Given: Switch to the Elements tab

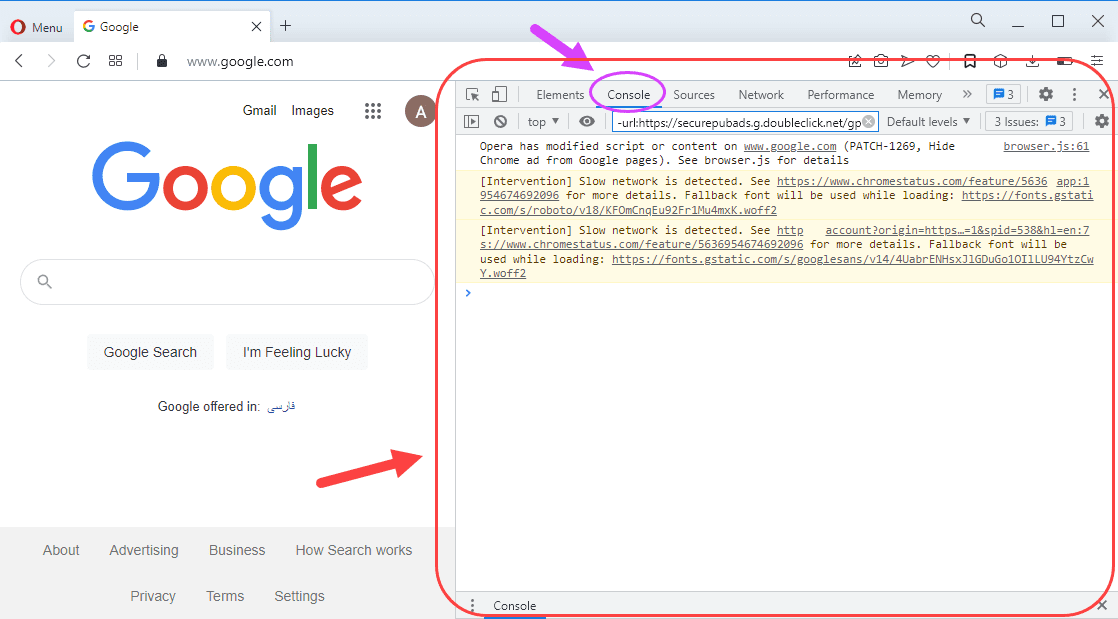Looking at the screenshot, I should click(560, 95).
